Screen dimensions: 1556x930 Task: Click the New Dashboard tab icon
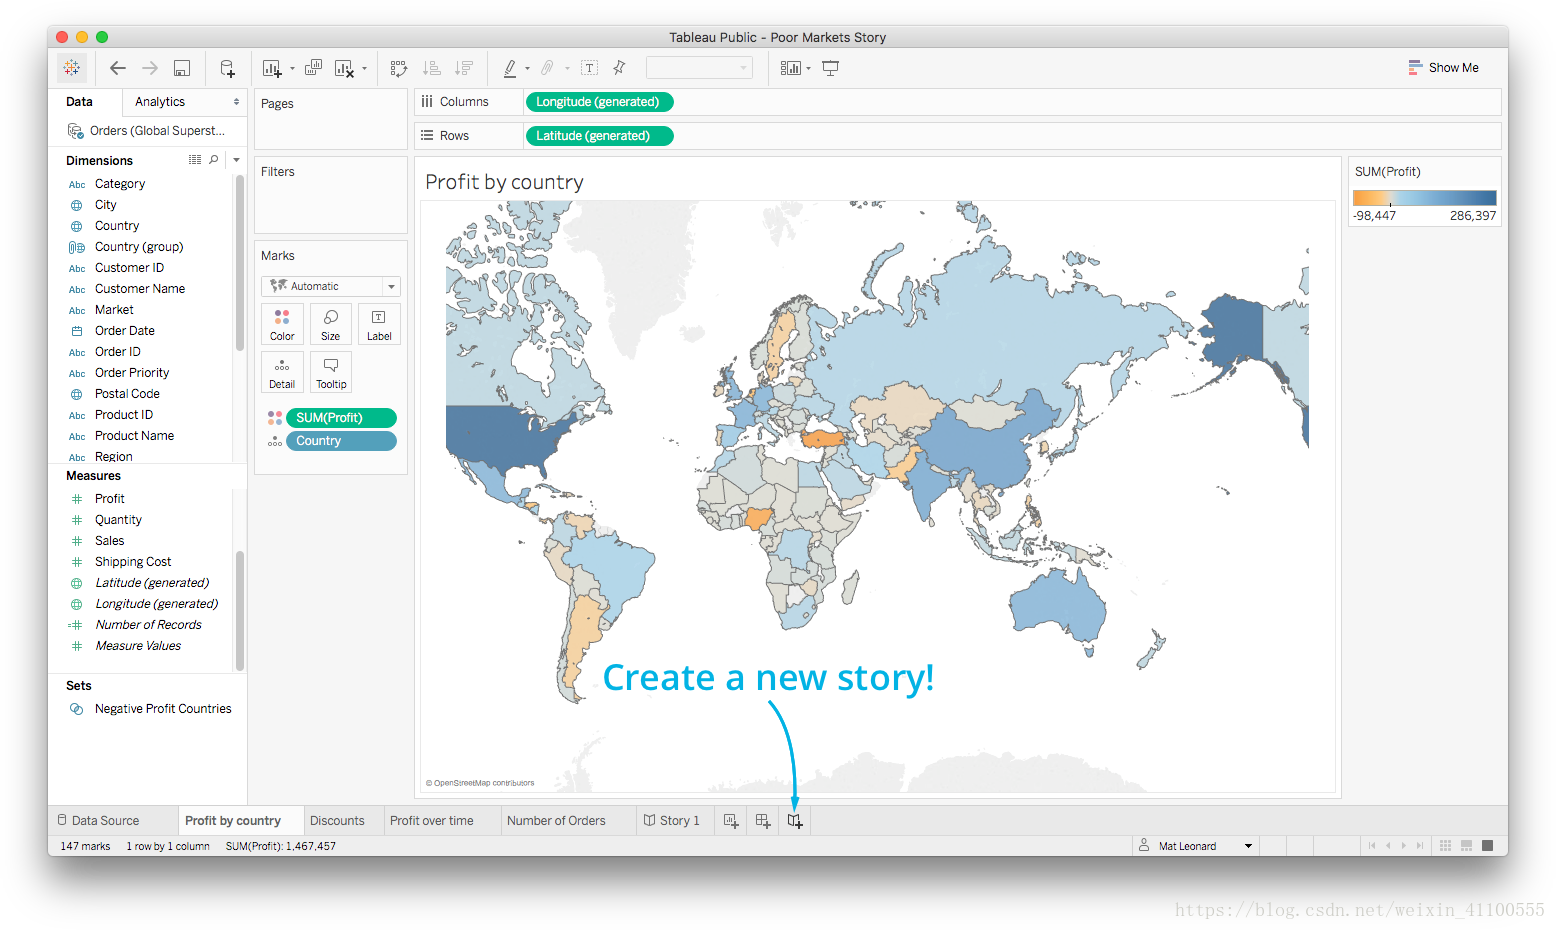point(763,821)
